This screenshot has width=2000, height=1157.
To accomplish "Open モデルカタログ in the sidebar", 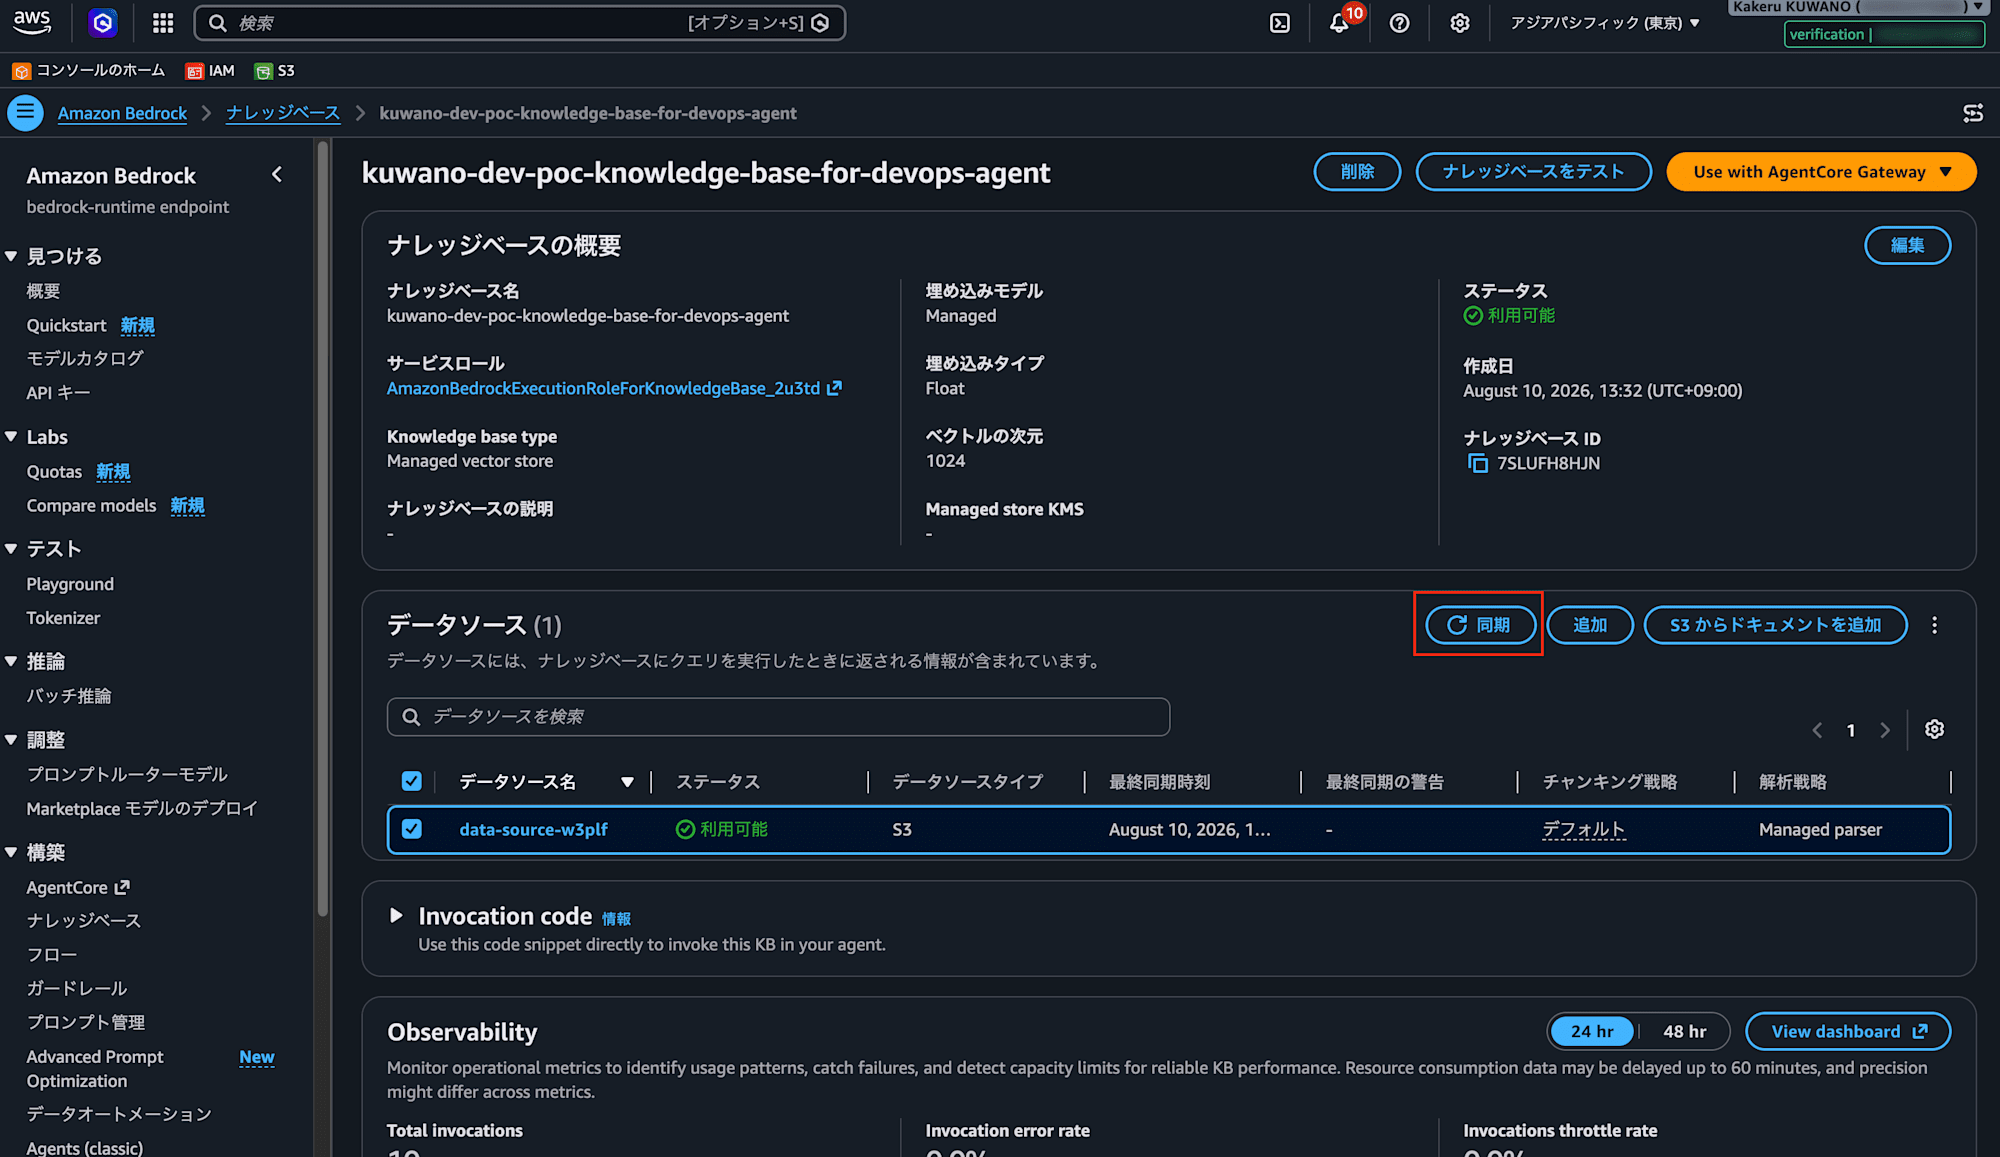I will (x=85, y=358).
